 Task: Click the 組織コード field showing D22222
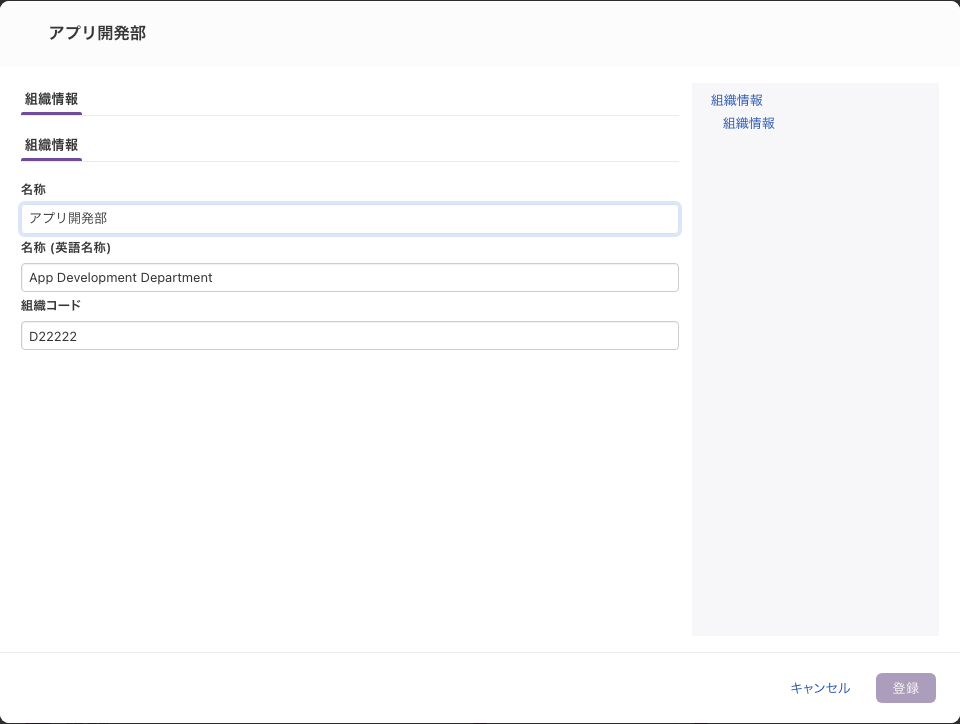point(350,336)
